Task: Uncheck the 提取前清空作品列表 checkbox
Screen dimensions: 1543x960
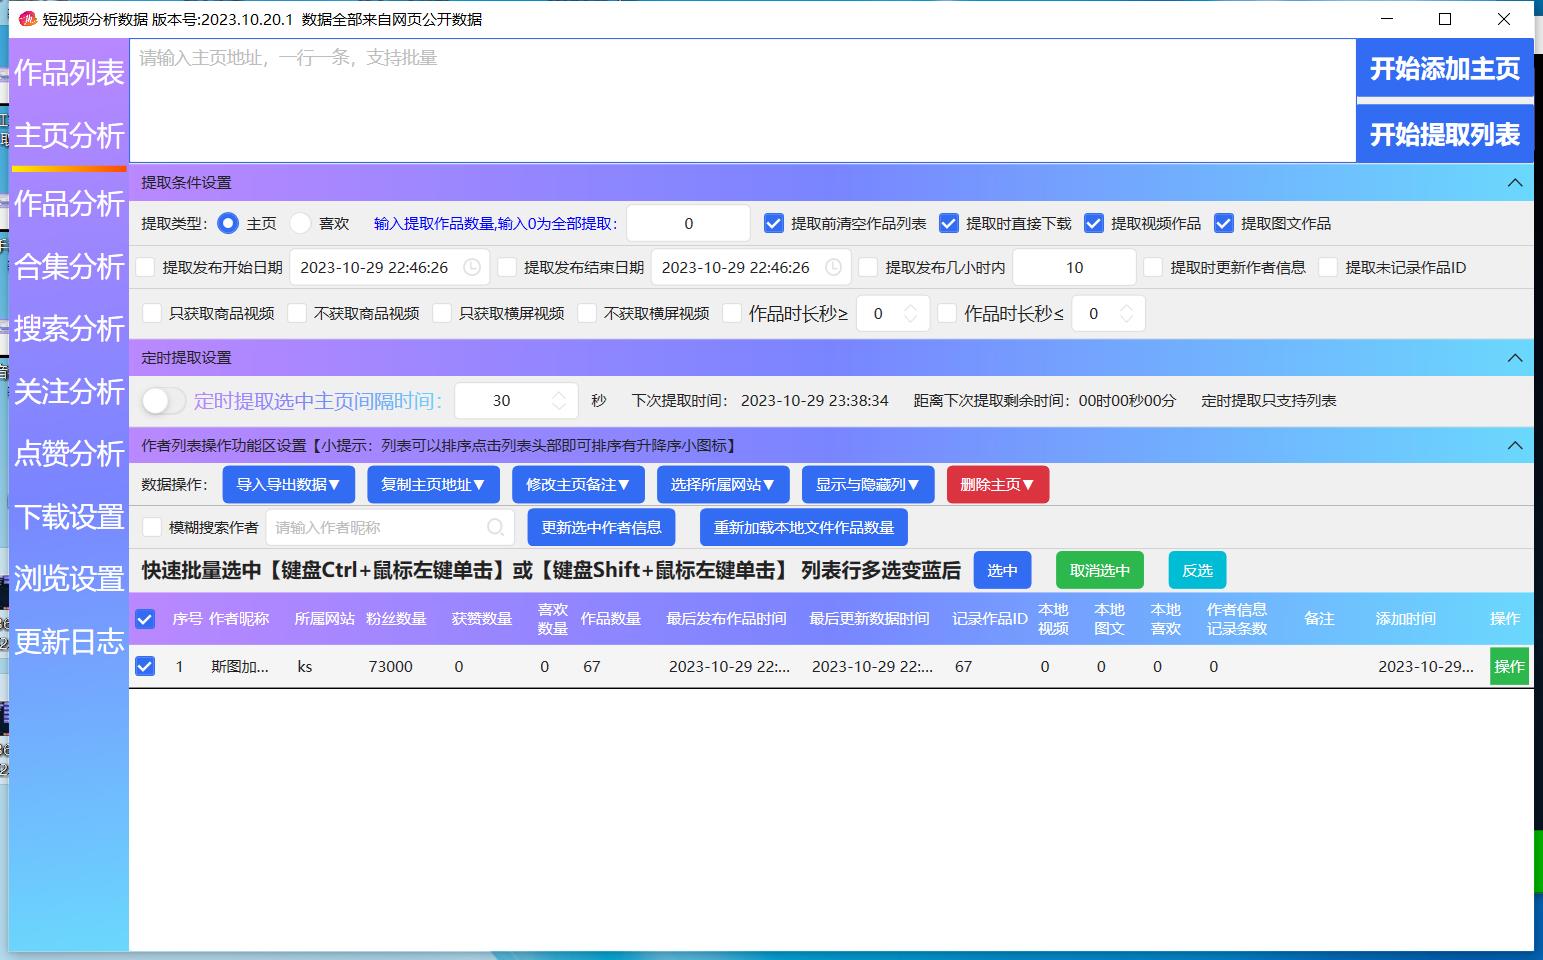Action: click(774, 223)
